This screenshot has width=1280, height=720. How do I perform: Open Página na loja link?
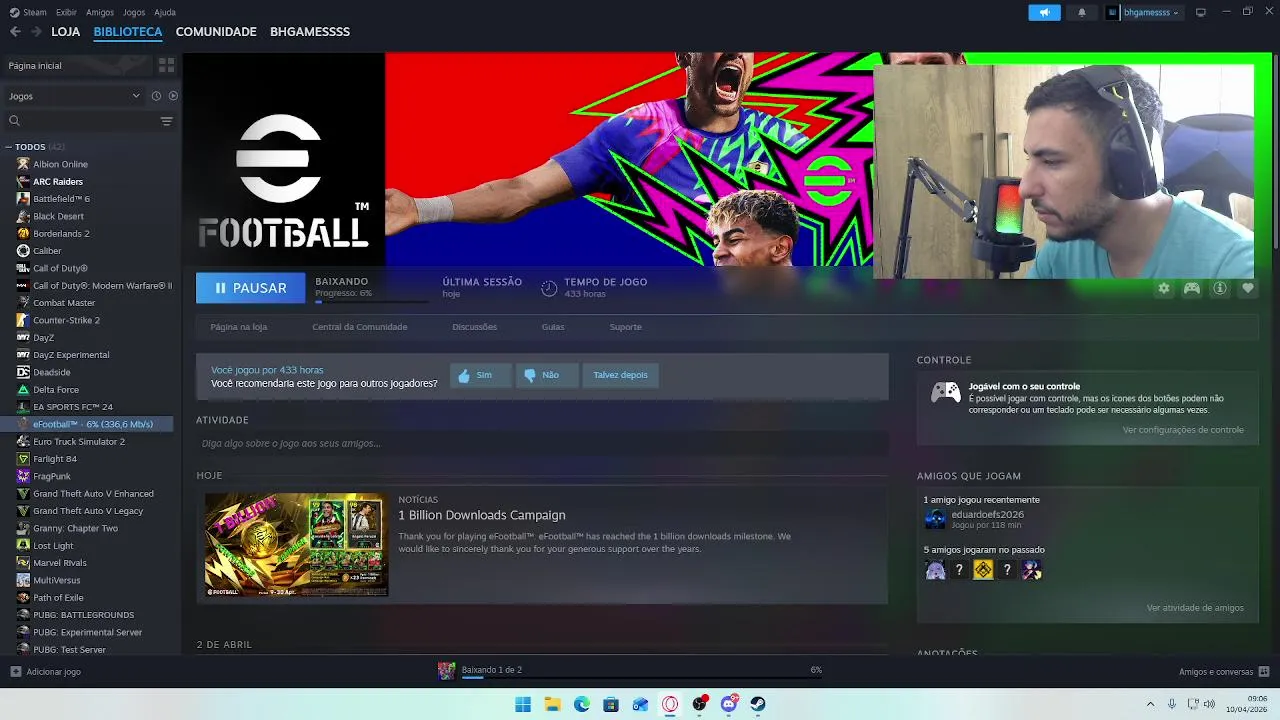pos(239,327)
